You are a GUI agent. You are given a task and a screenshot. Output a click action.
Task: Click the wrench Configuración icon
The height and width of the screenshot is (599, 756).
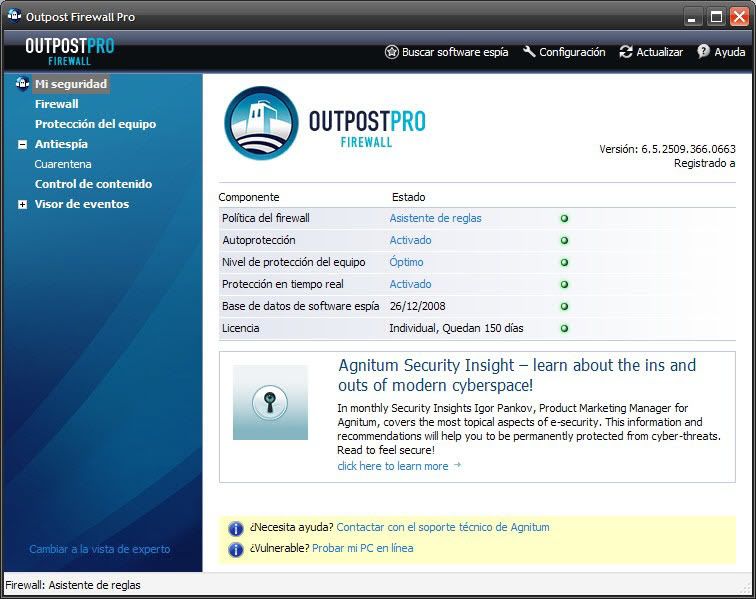(x=529, y=52)
